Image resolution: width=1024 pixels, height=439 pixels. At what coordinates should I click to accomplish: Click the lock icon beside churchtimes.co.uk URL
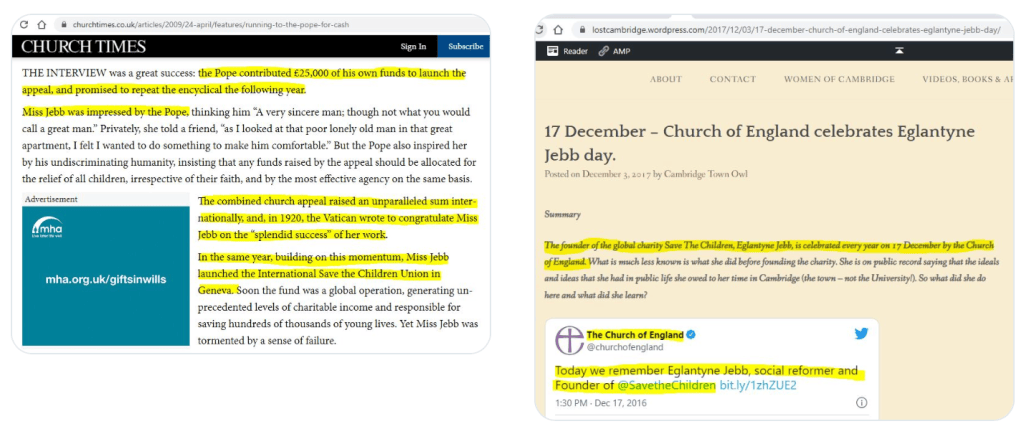(64, 25)
